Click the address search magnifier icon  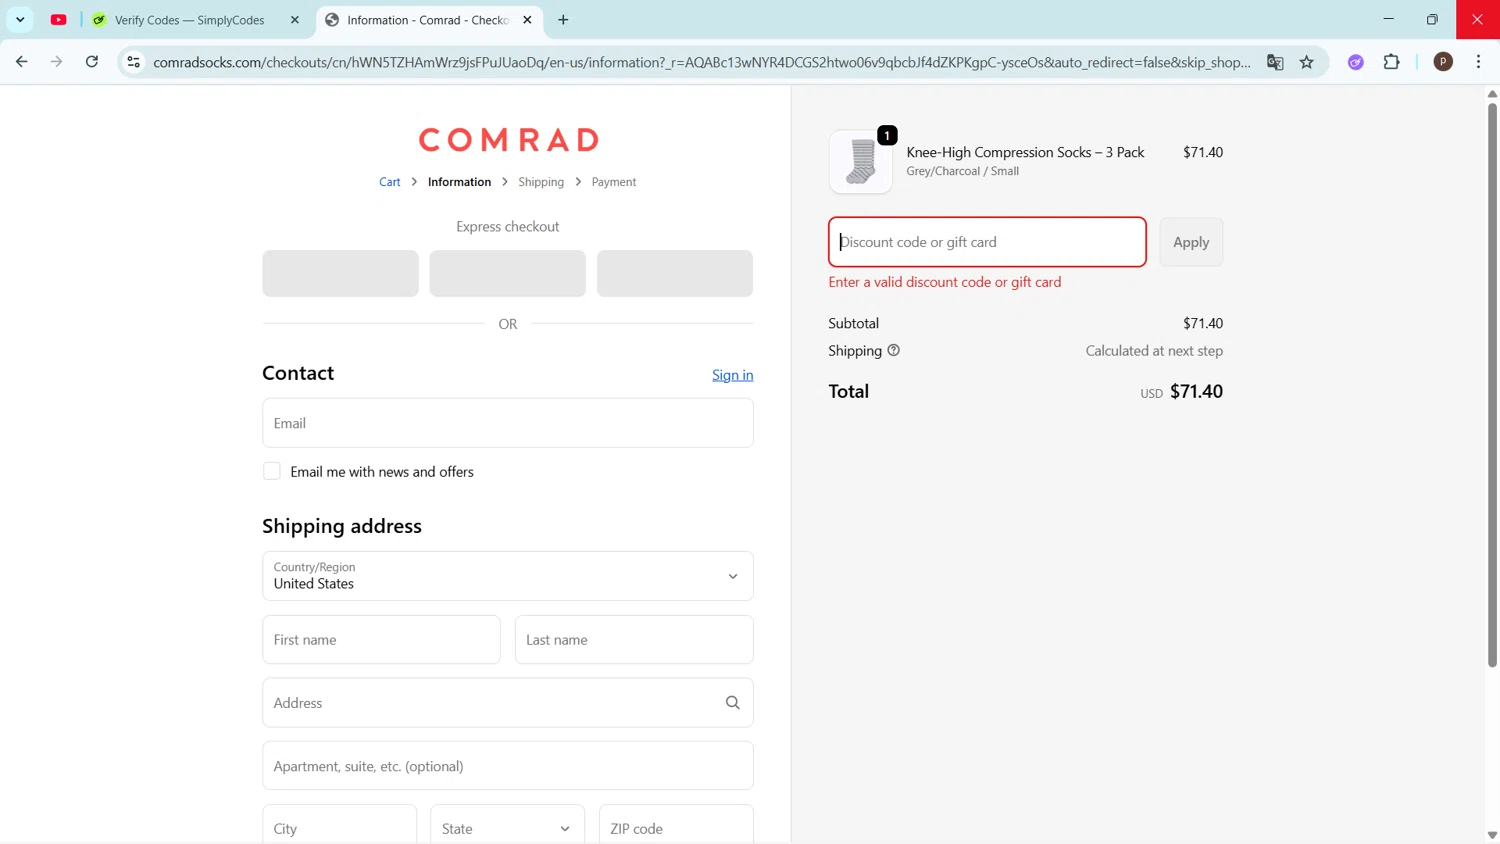point(732,703)
